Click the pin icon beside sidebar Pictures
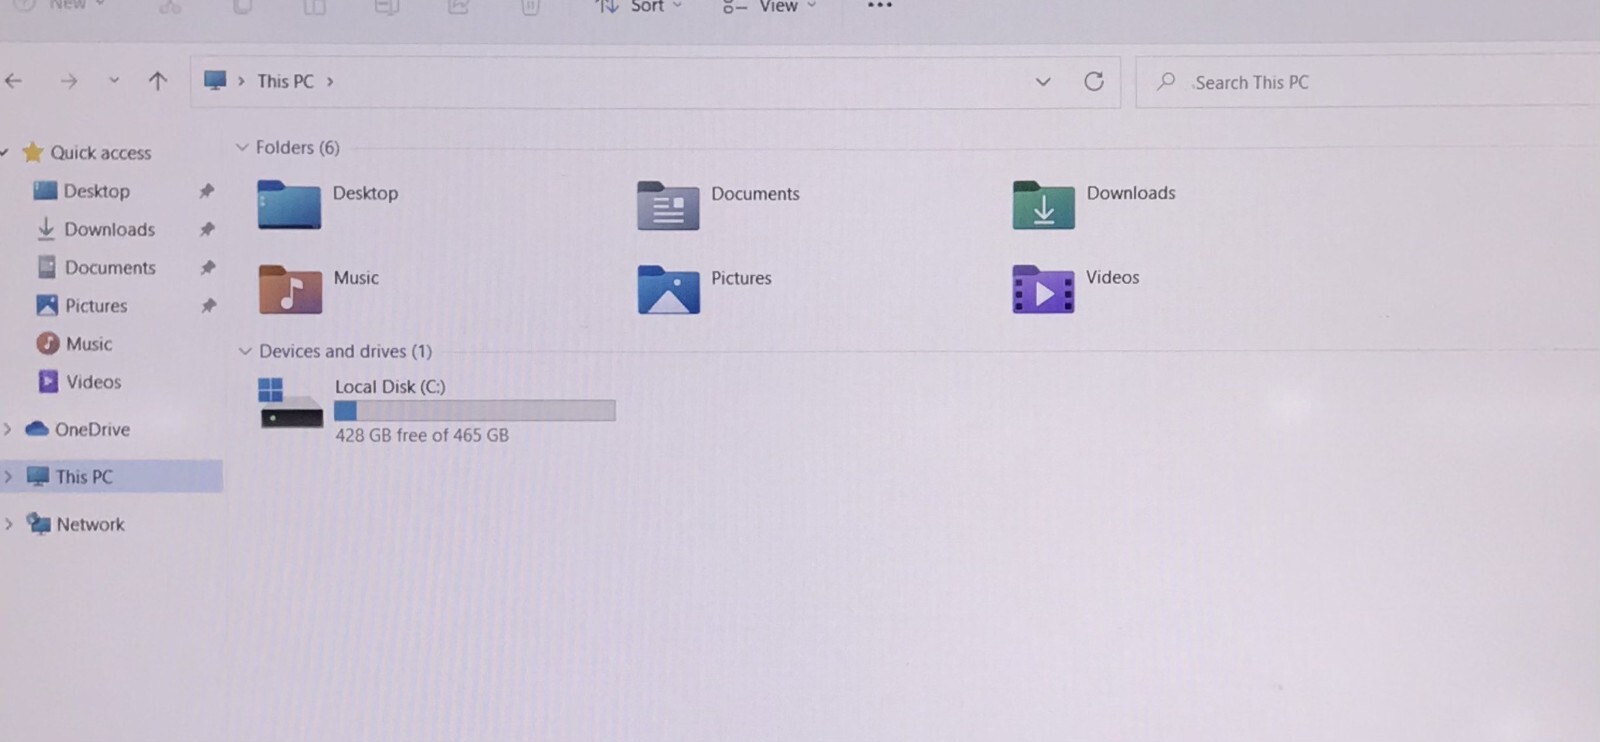The width and height of the screenshot is (1600, 742). point(208,305)
